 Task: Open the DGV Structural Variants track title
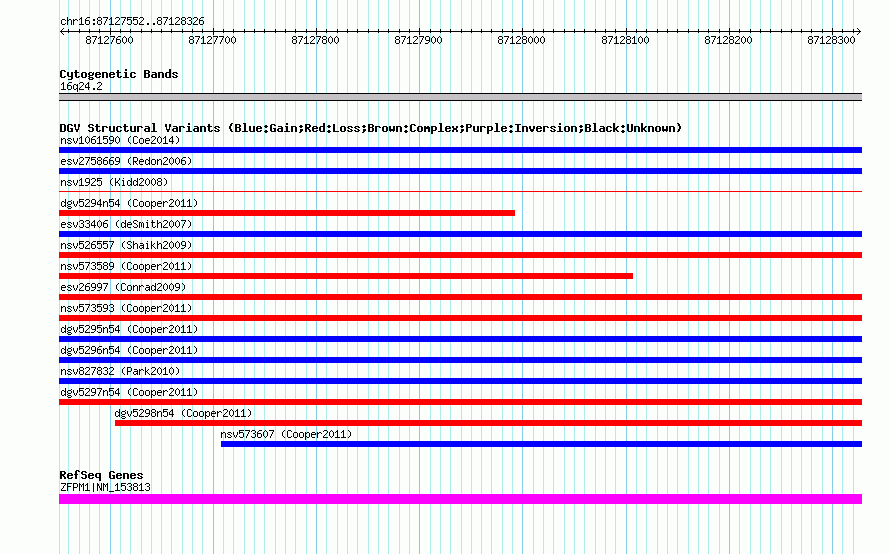pyautogui.click(x=371, y=128)
